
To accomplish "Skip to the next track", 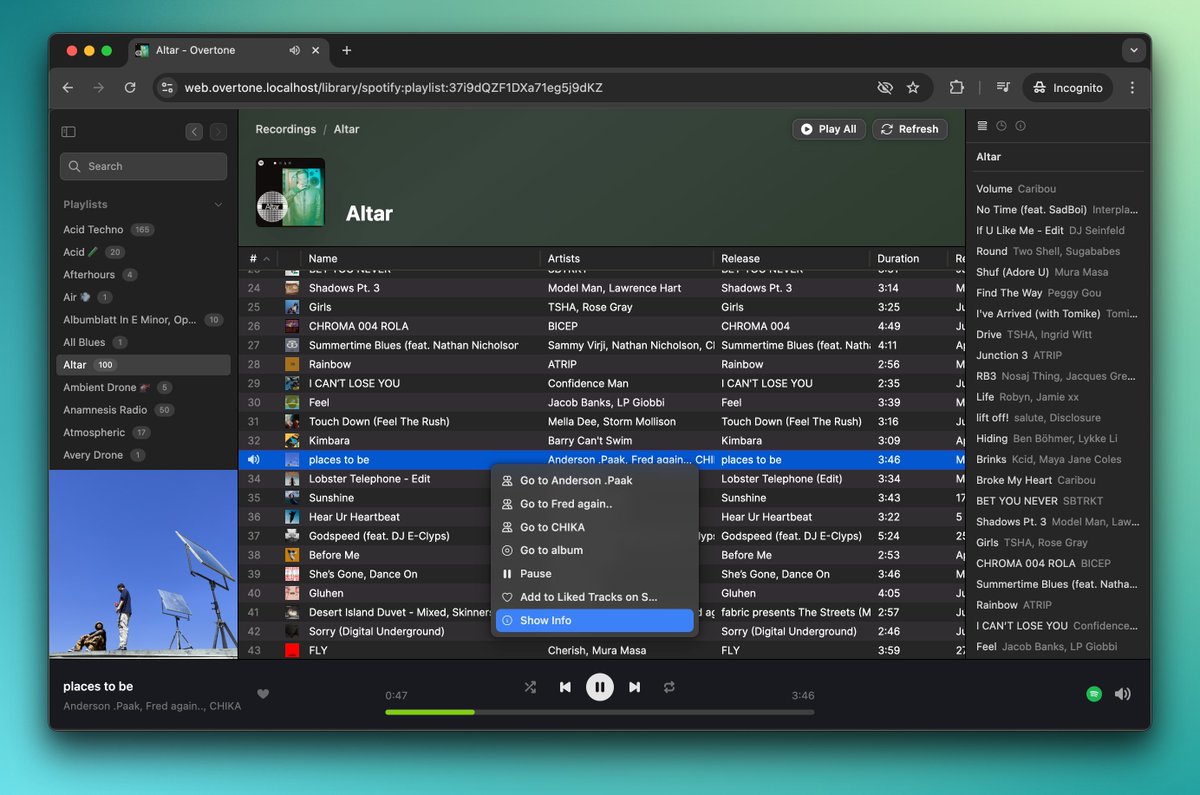I will [x=634, y=687].
